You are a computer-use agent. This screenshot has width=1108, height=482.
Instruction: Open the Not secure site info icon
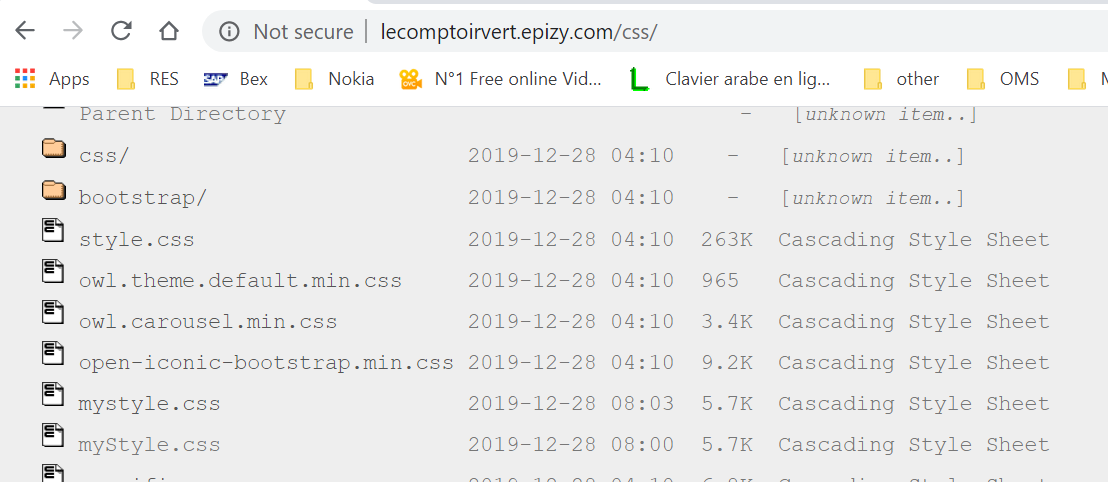point(228,31)
